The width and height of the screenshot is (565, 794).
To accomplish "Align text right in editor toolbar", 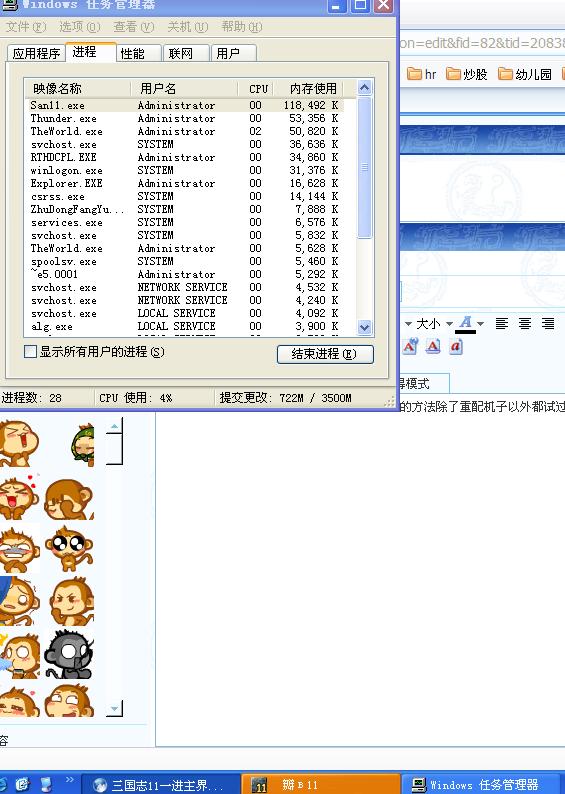I will (x=548, y=324).
